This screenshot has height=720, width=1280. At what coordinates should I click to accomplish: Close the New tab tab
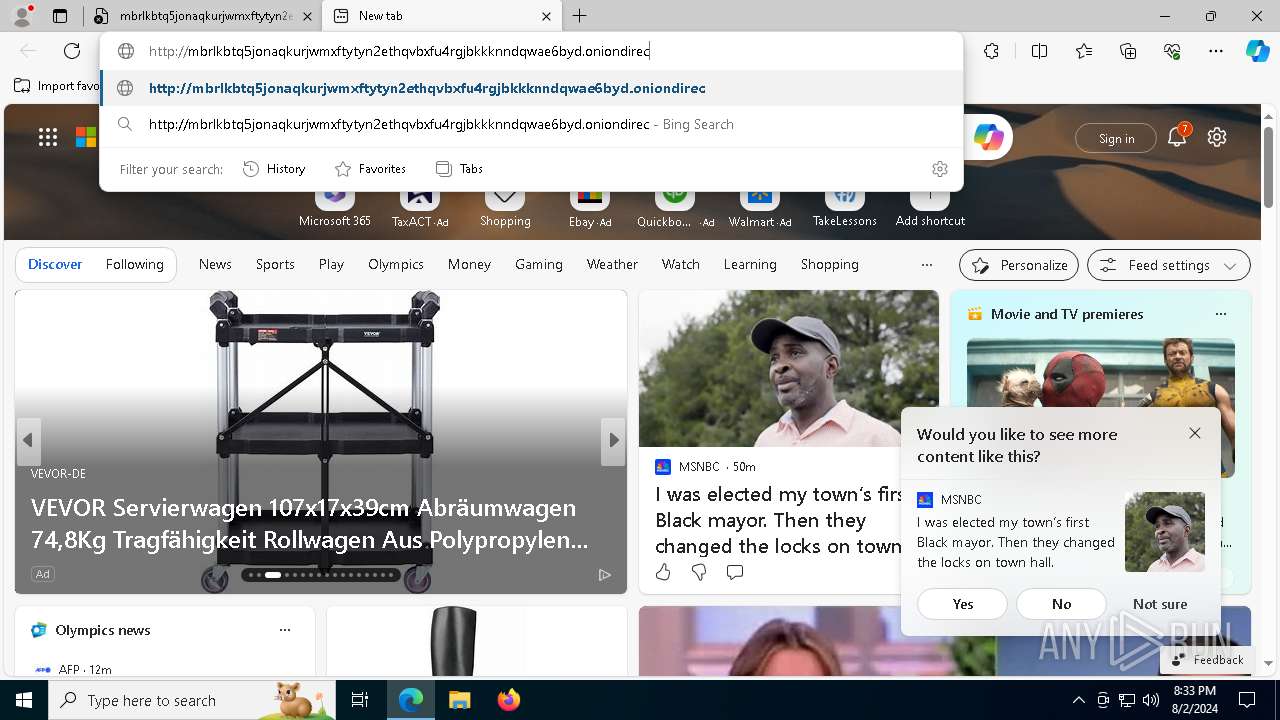click(546, 16)
